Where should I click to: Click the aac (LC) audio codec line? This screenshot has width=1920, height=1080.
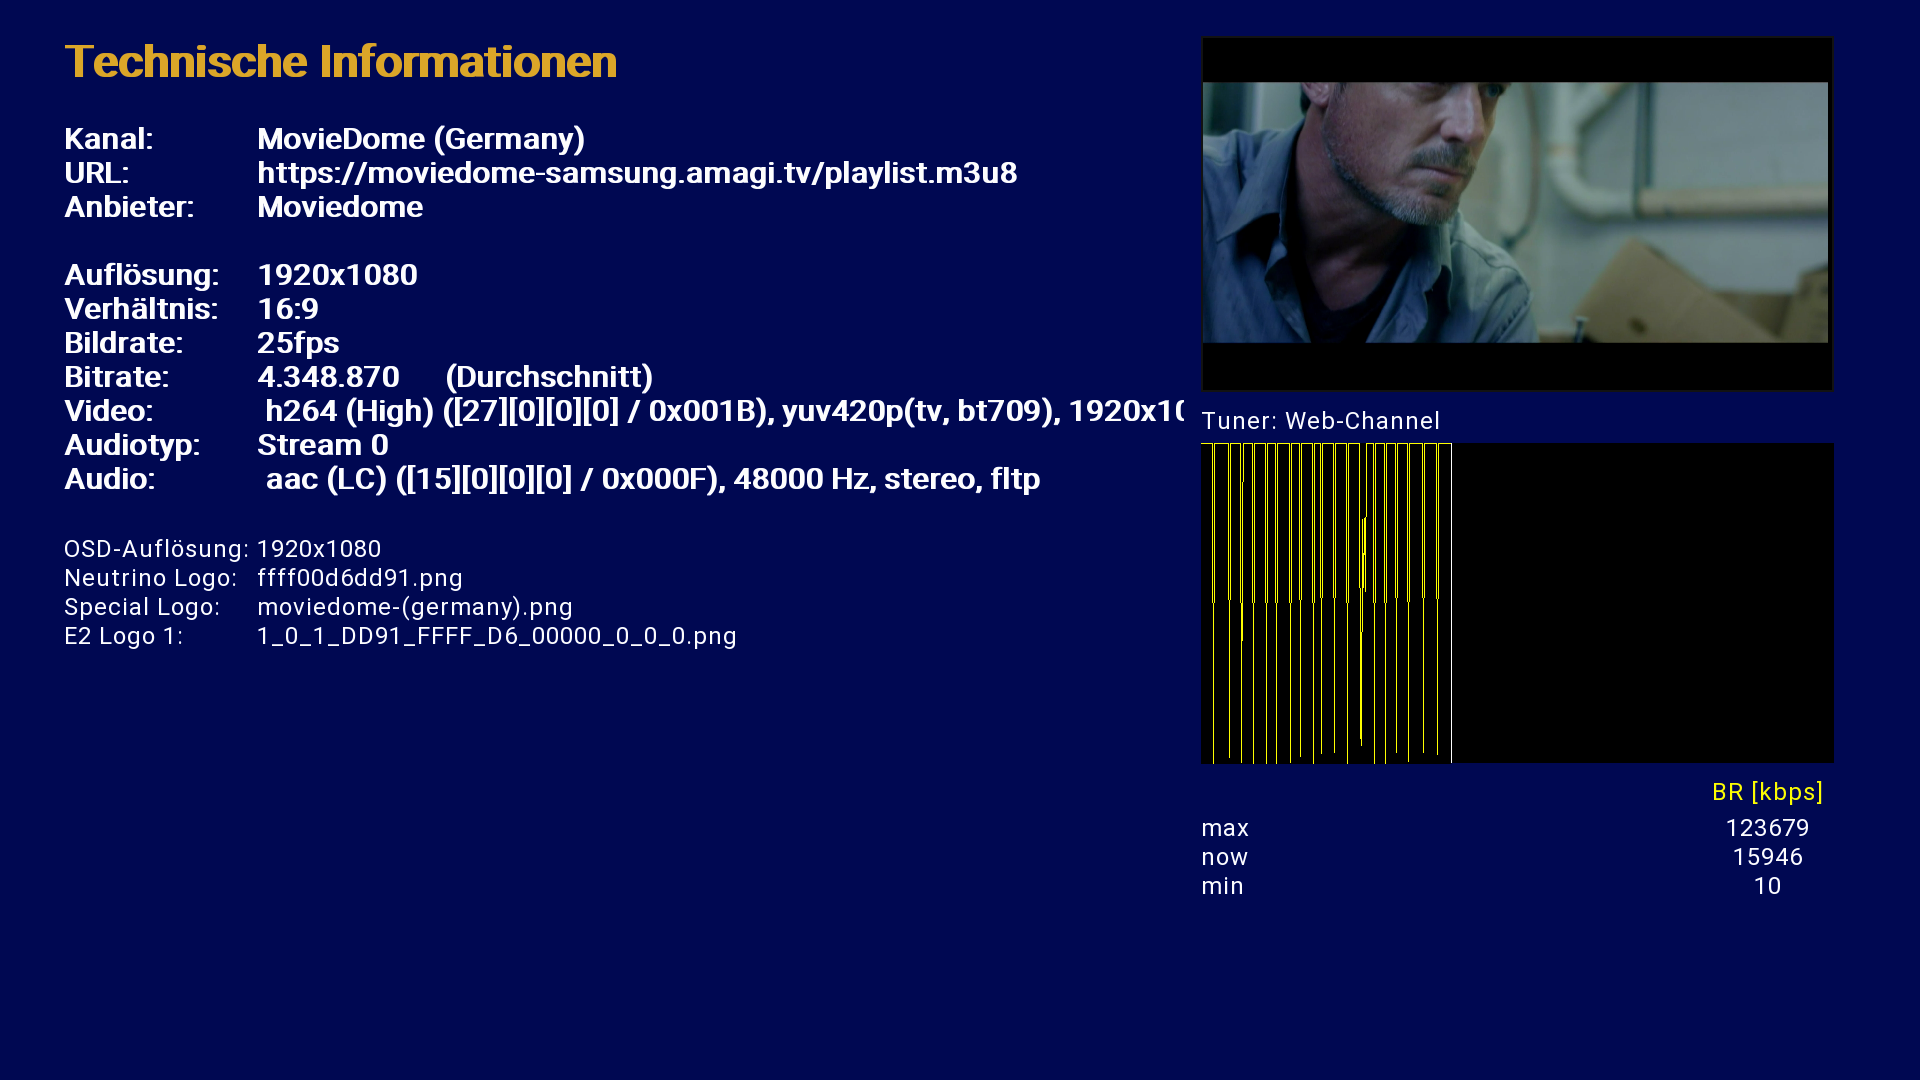pos(652,479)
